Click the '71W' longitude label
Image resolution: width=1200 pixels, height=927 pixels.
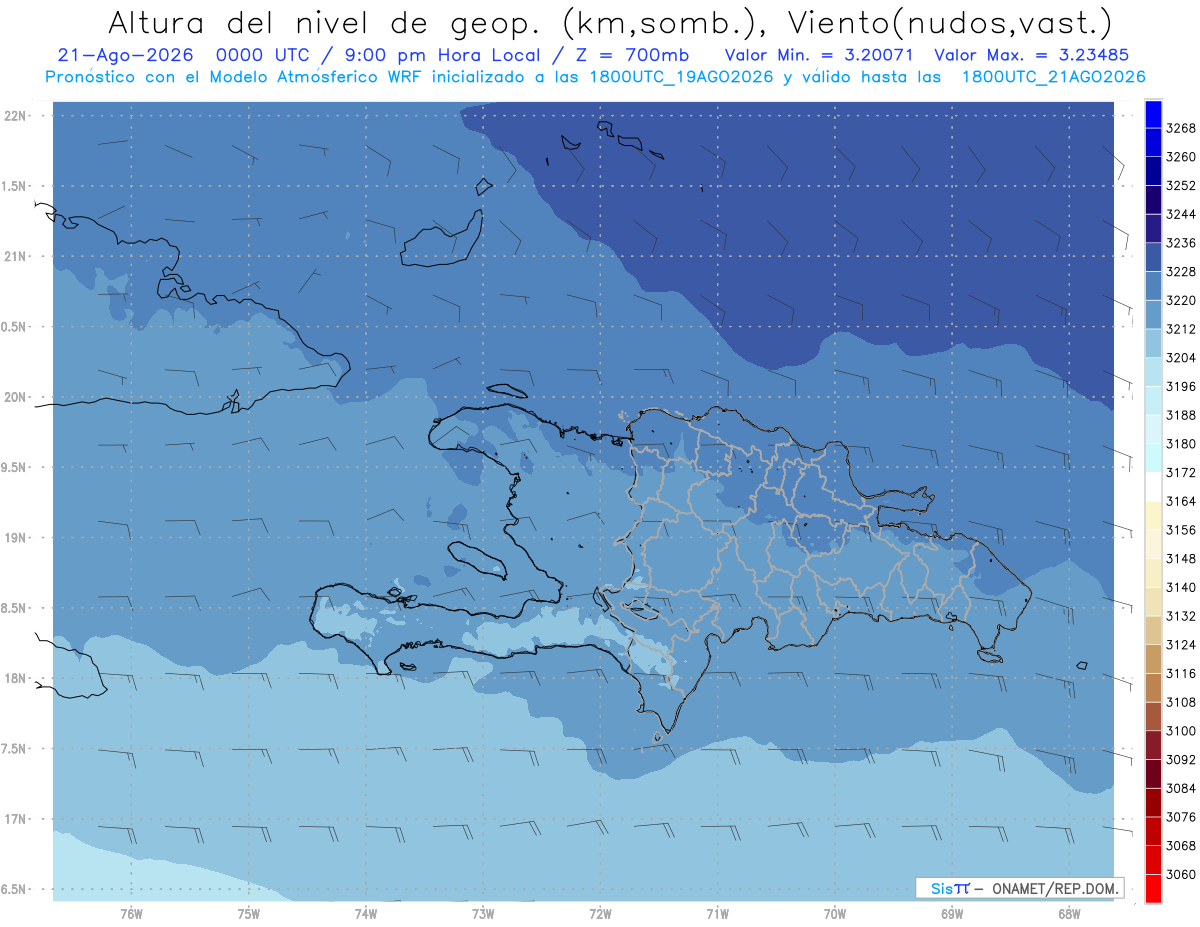717,913
